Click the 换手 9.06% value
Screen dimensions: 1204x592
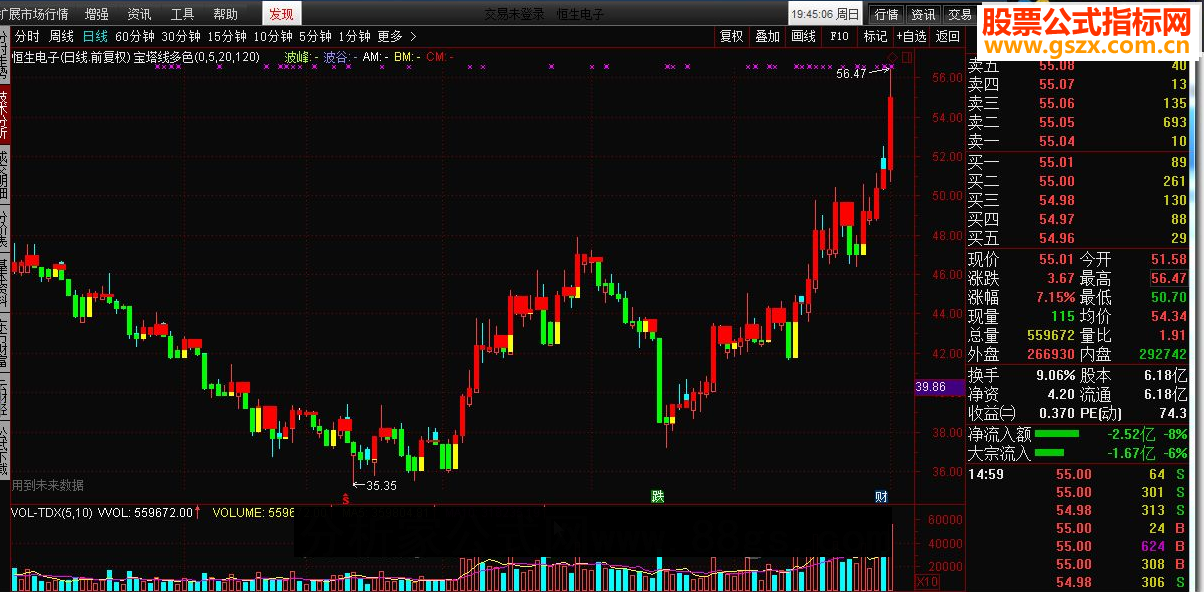[x=1054, y=375]
